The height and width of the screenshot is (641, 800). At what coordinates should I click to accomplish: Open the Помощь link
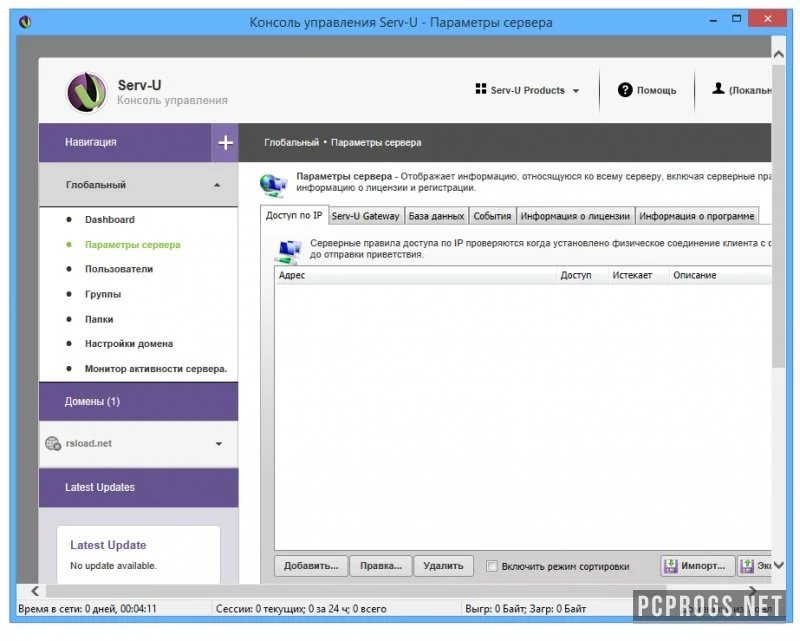tap(656, 90)
